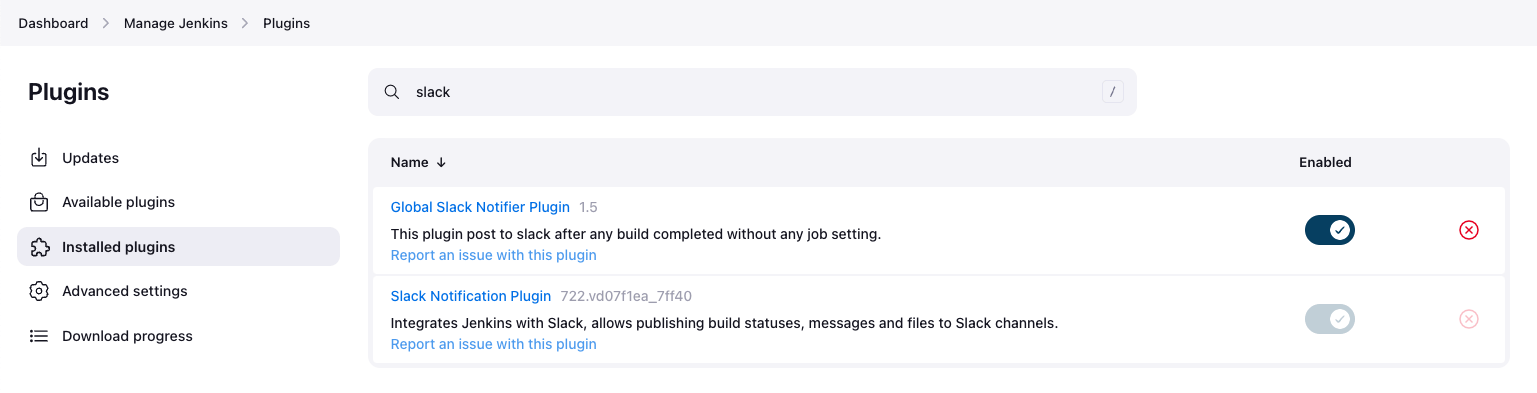This screenshot has height=393, width=1537.
Task: Click the chevron after Dashboard in breadcrumb
Action: click(x=106, y=23)
